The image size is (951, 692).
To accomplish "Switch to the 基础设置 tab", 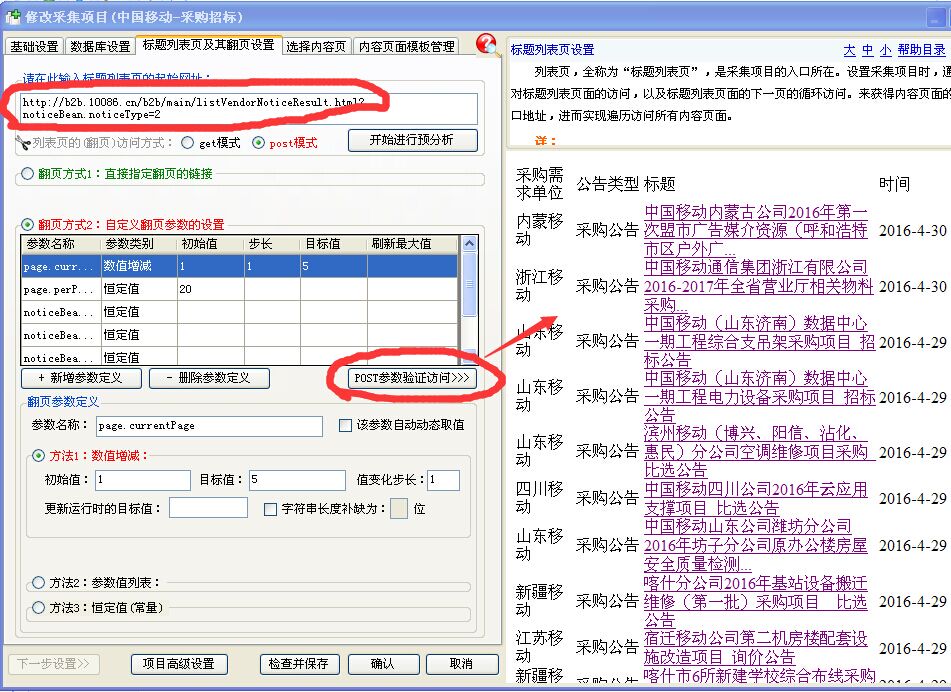I will 34,46.
